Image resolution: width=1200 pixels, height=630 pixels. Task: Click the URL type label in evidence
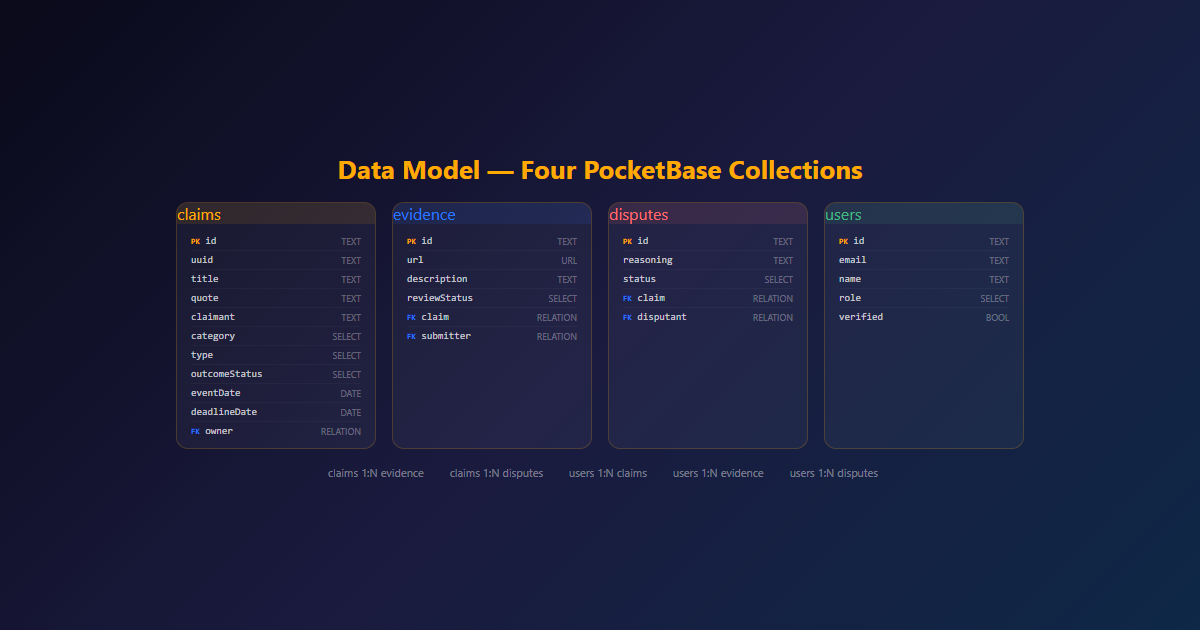pyautogui.click(x=569, y=261)
